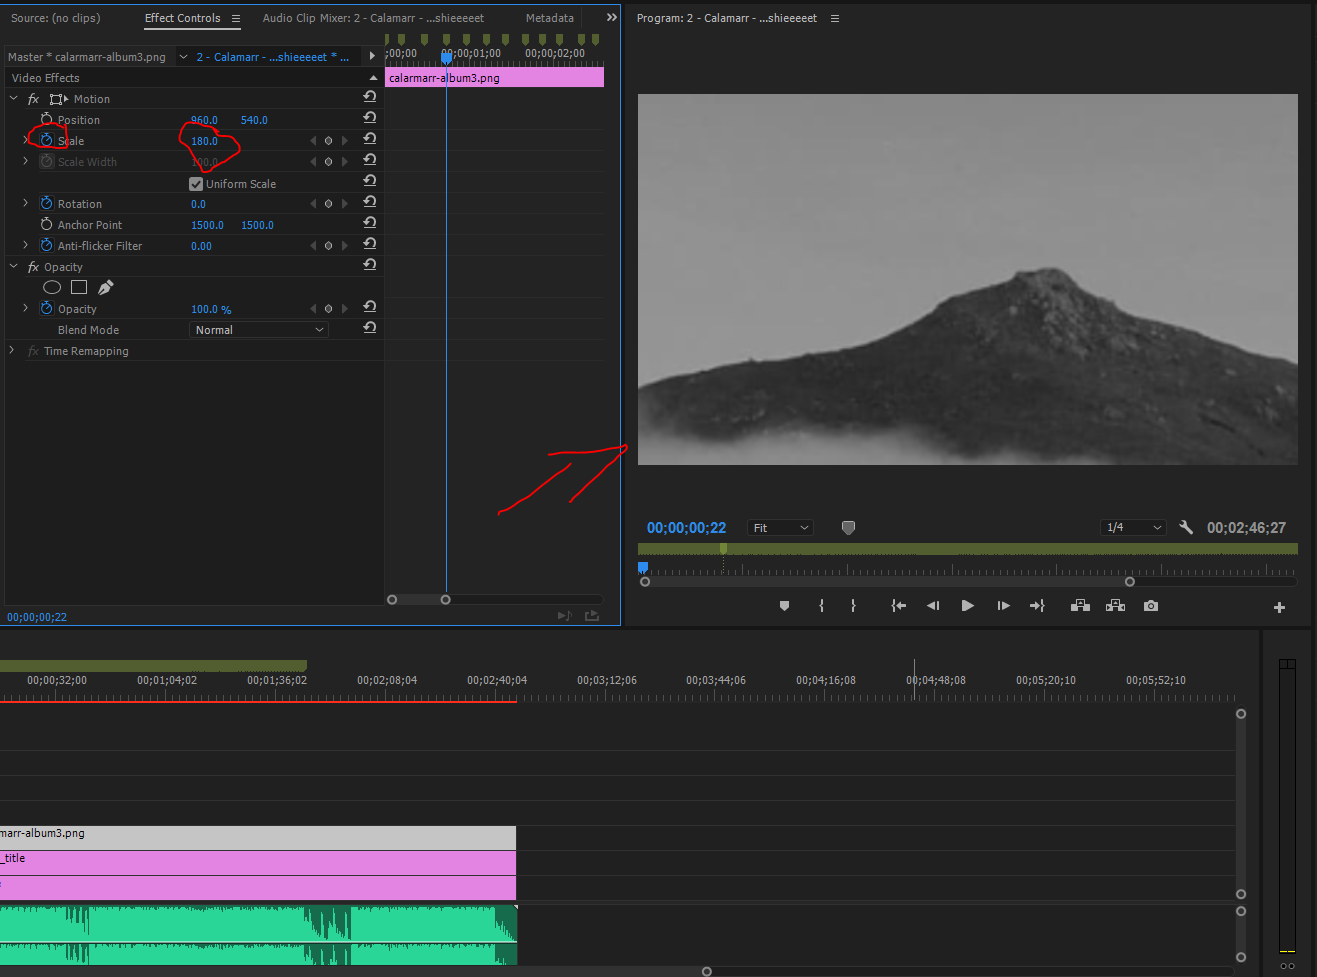Select the free draw bezier pen under Opacity
Screen dimensions: 1317x977
click(104, 287)
